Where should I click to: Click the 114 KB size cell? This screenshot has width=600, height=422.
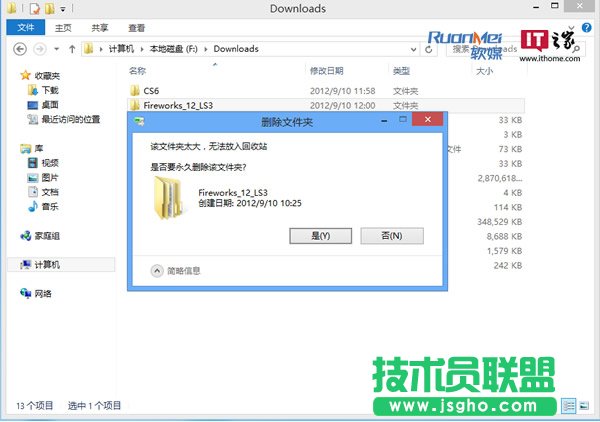tap(508, 207)
